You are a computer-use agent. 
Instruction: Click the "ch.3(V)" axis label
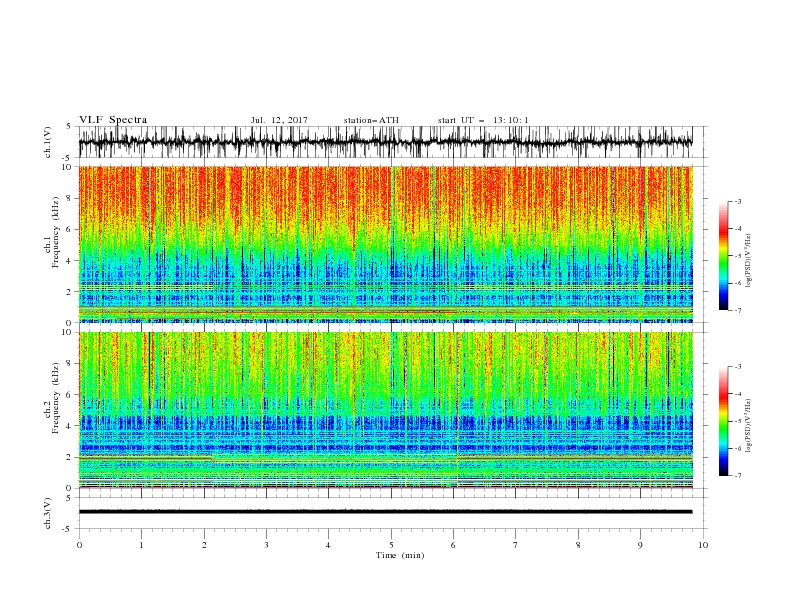(48, 513)
